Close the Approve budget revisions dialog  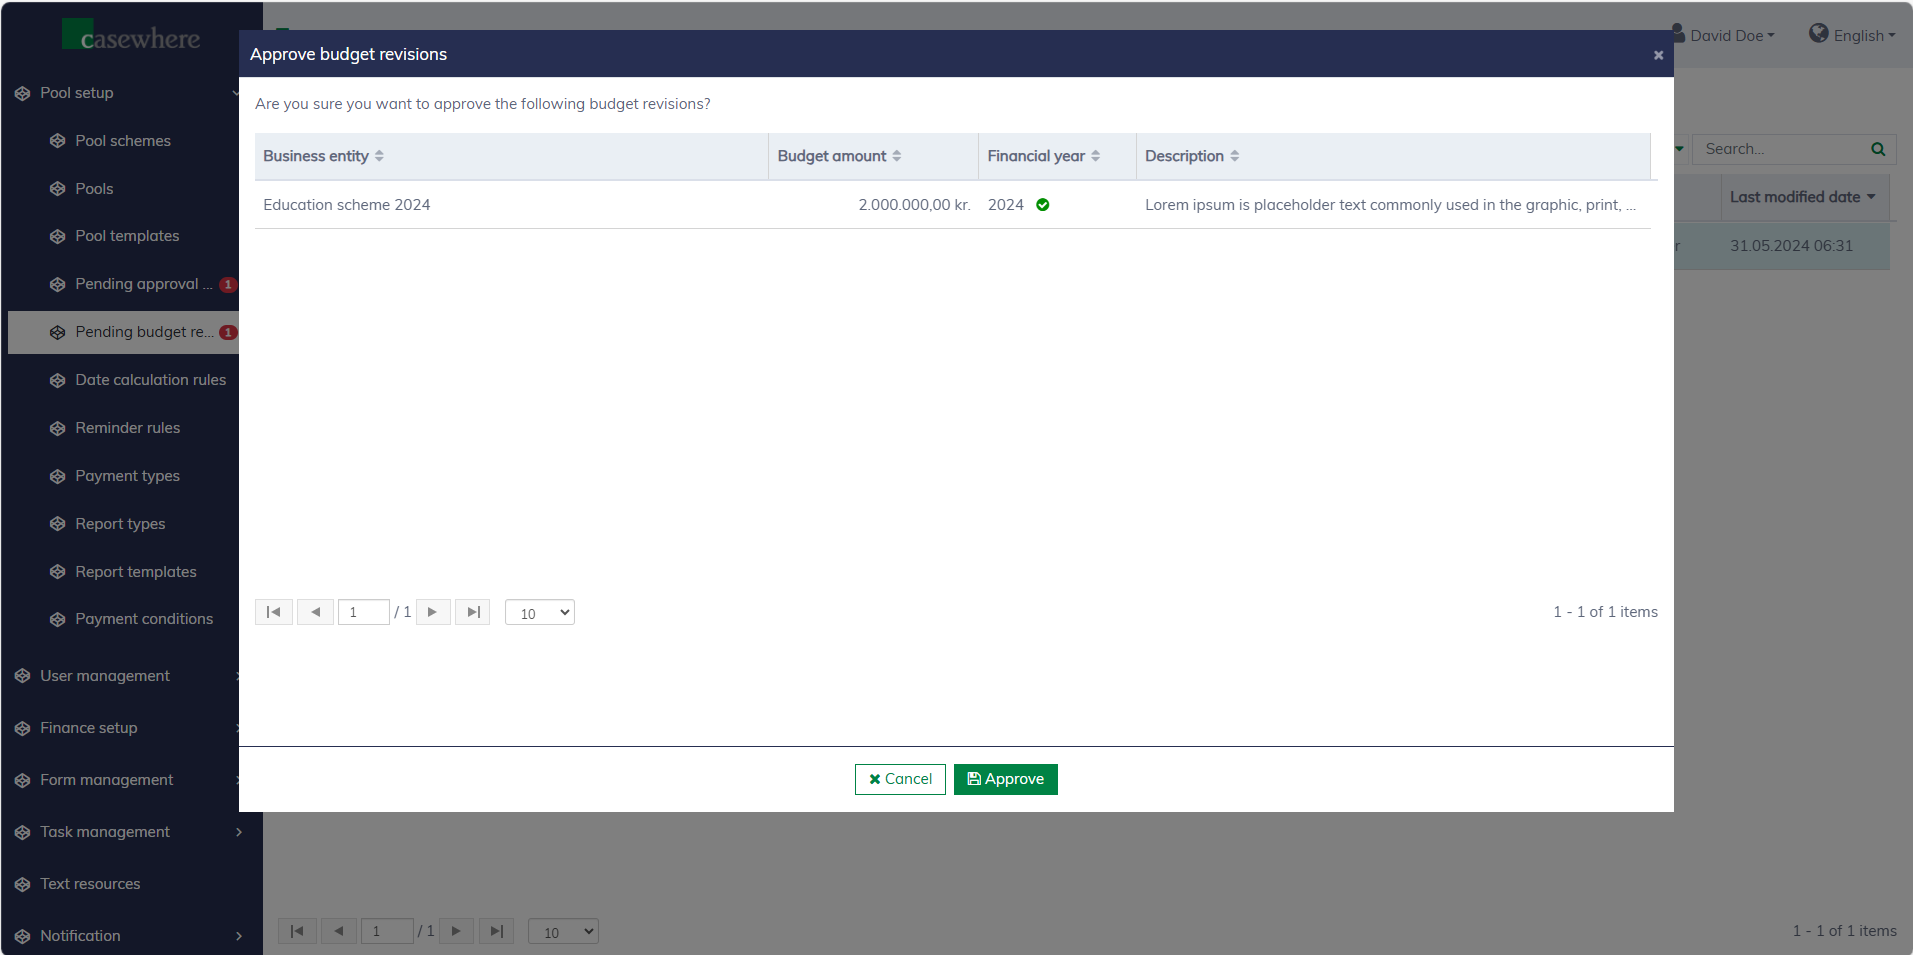1658,55
